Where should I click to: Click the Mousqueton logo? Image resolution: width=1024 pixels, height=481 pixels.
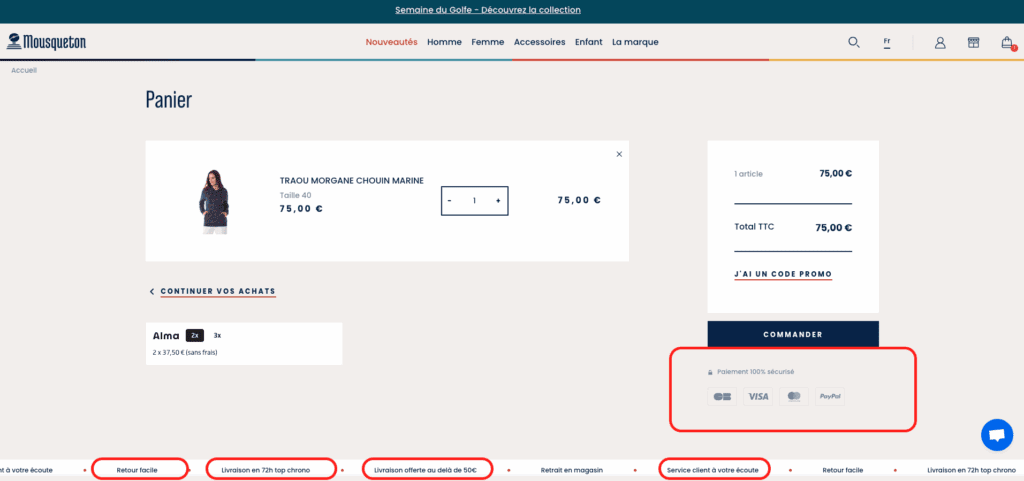pos(46,42)
